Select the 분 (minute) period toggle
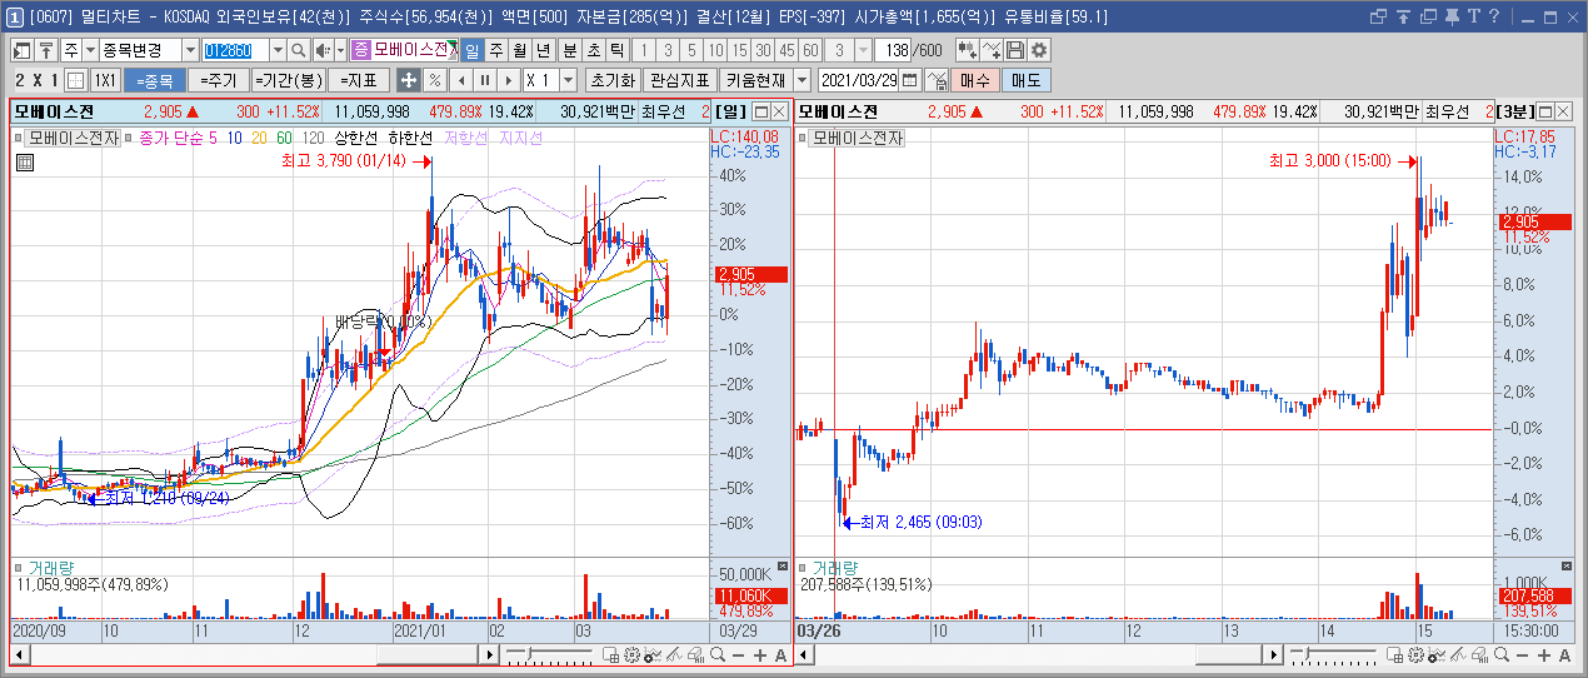The width and height of the screenshot is (1588, 678). [x=569, y=50]
